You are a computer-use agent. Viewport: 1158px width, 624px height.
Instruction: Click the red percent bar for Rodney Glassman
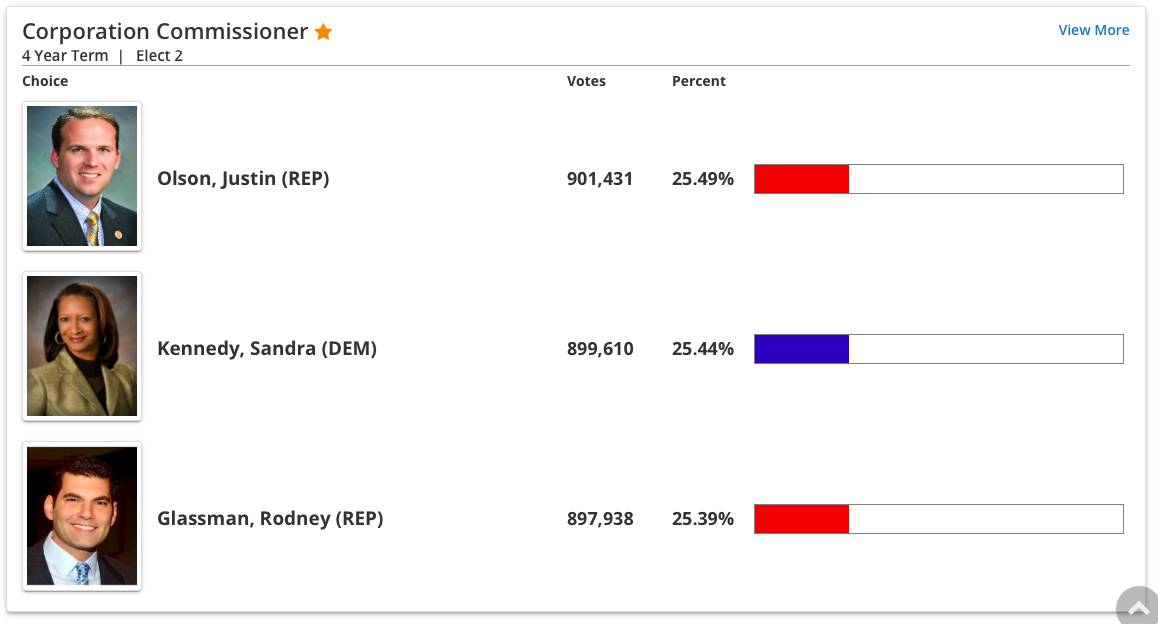click(x=801, y=519)
